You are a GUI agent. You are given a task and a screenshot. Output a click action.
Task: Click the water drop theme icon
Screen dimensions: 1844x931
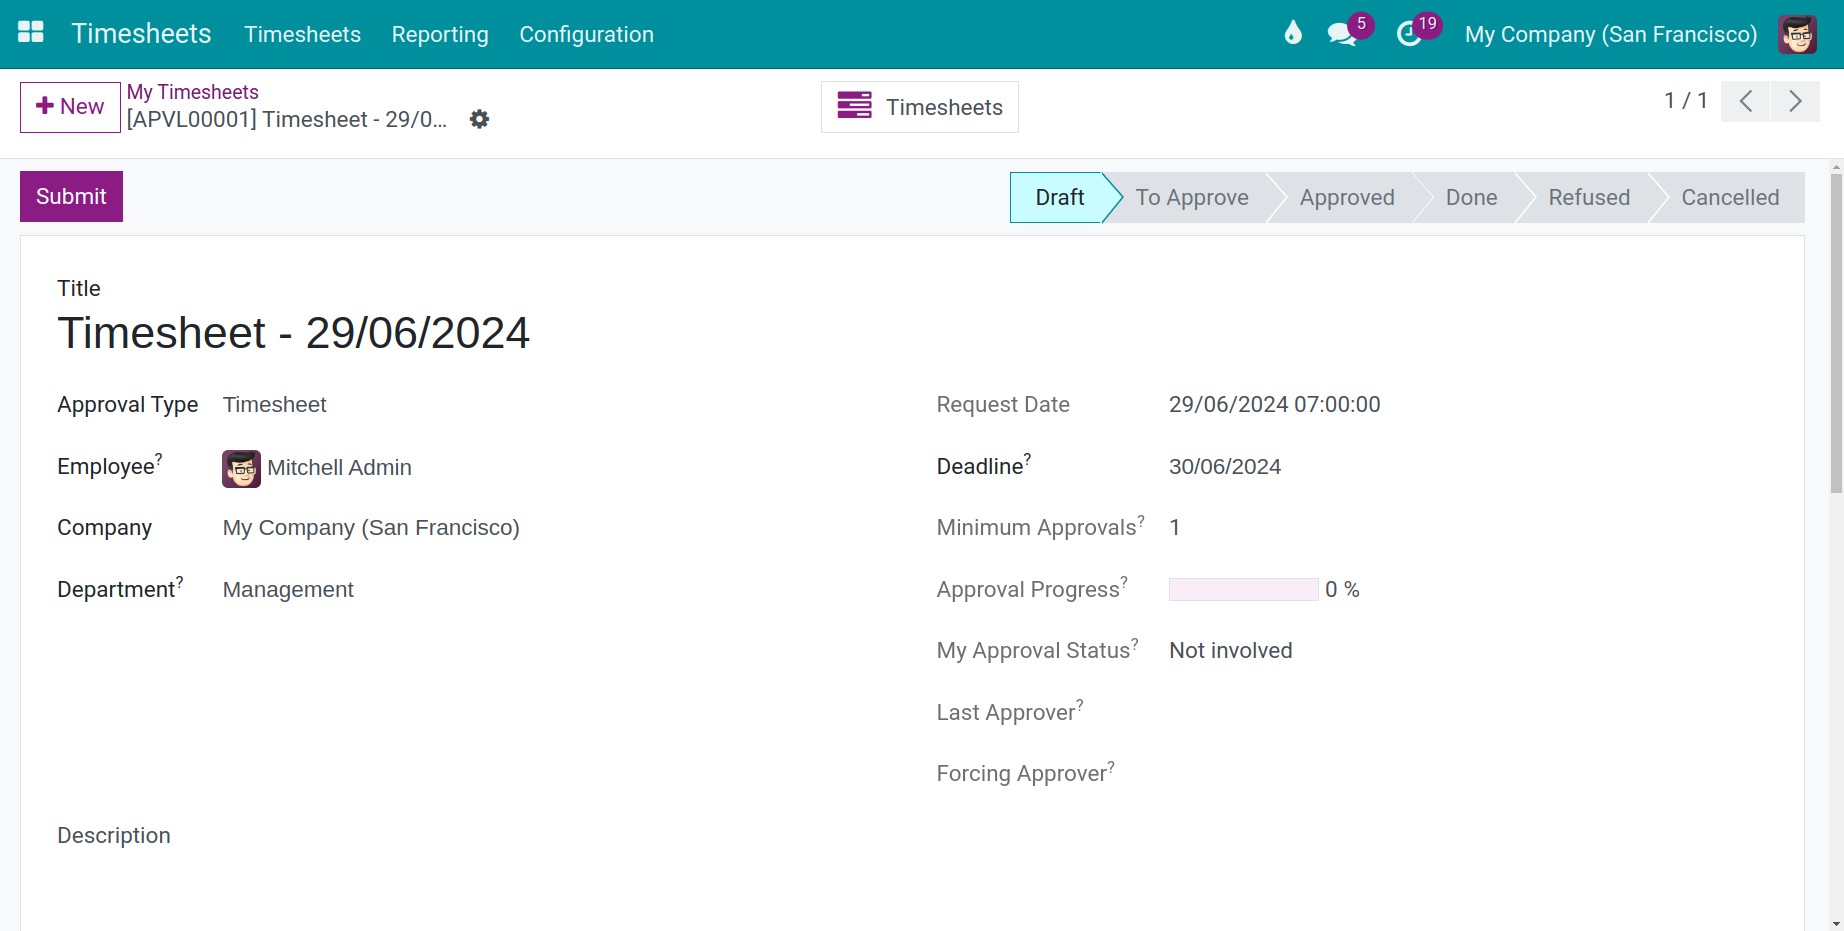pos(1293,33)
